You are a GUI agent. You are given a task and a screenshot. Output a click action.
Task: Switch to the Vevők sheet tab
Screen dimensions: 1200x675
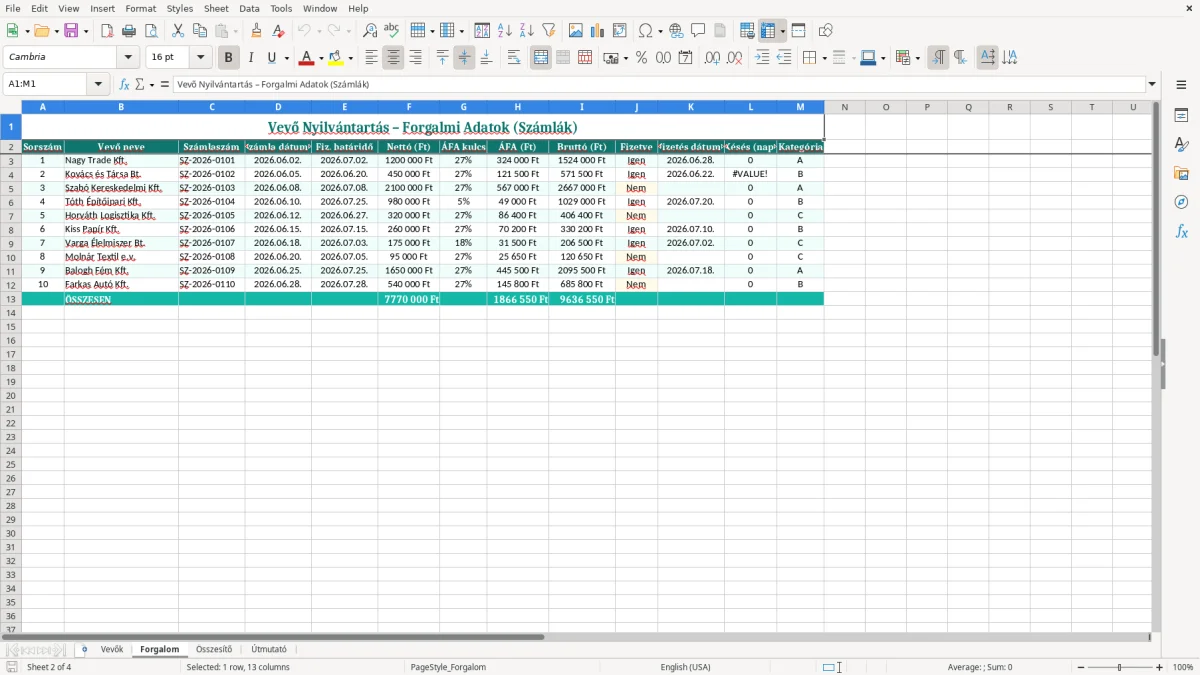pyautogui.click(x=112, y=649)
